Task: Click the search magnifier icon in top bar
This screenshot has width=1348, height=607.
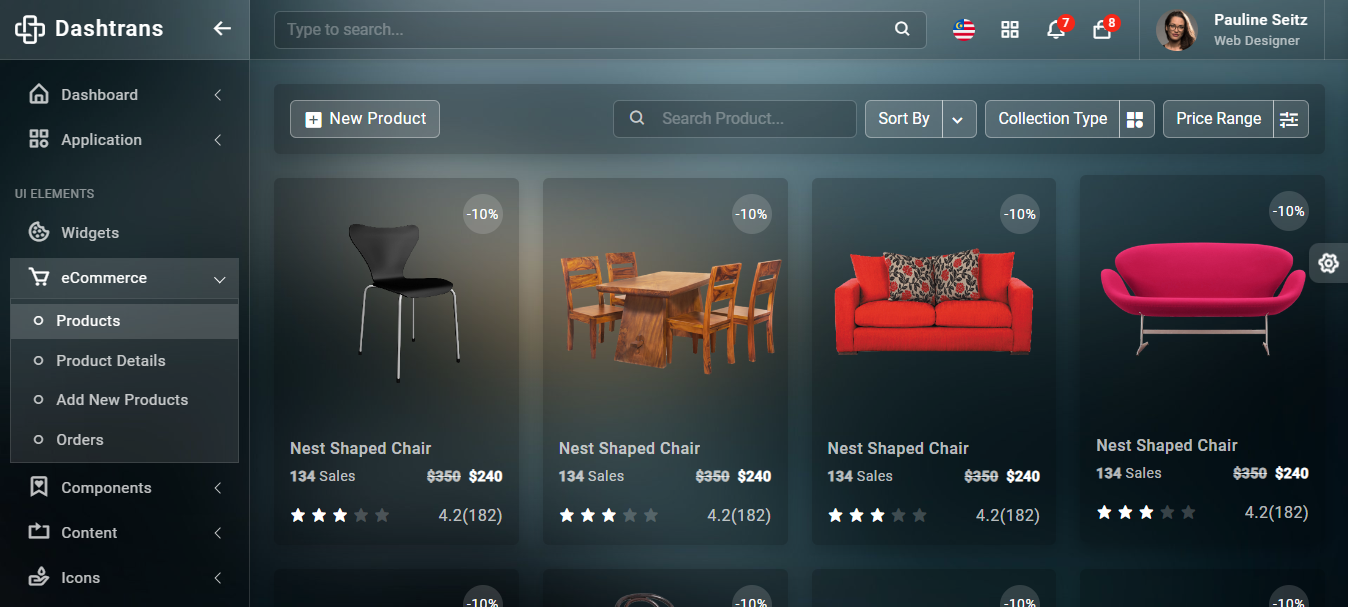Action: (902, 30)
